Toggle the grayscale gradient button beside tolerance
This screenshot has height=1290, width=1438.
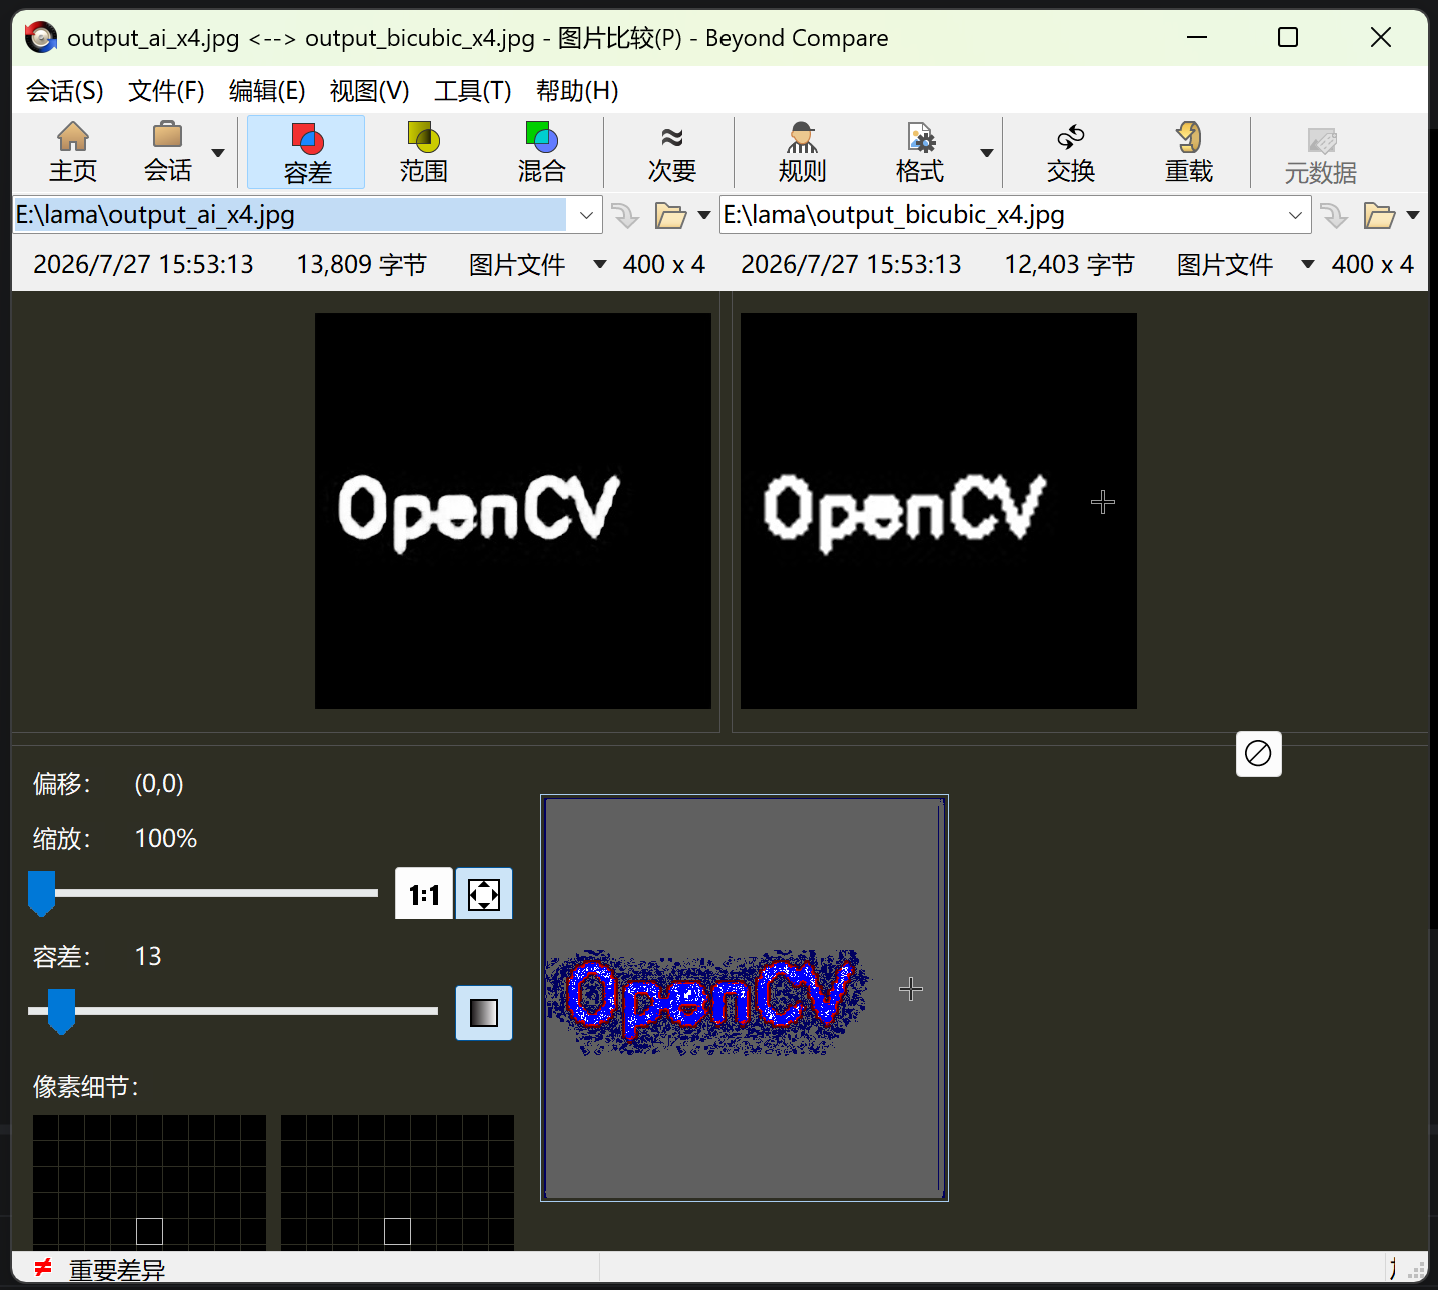click(484, 1013)
